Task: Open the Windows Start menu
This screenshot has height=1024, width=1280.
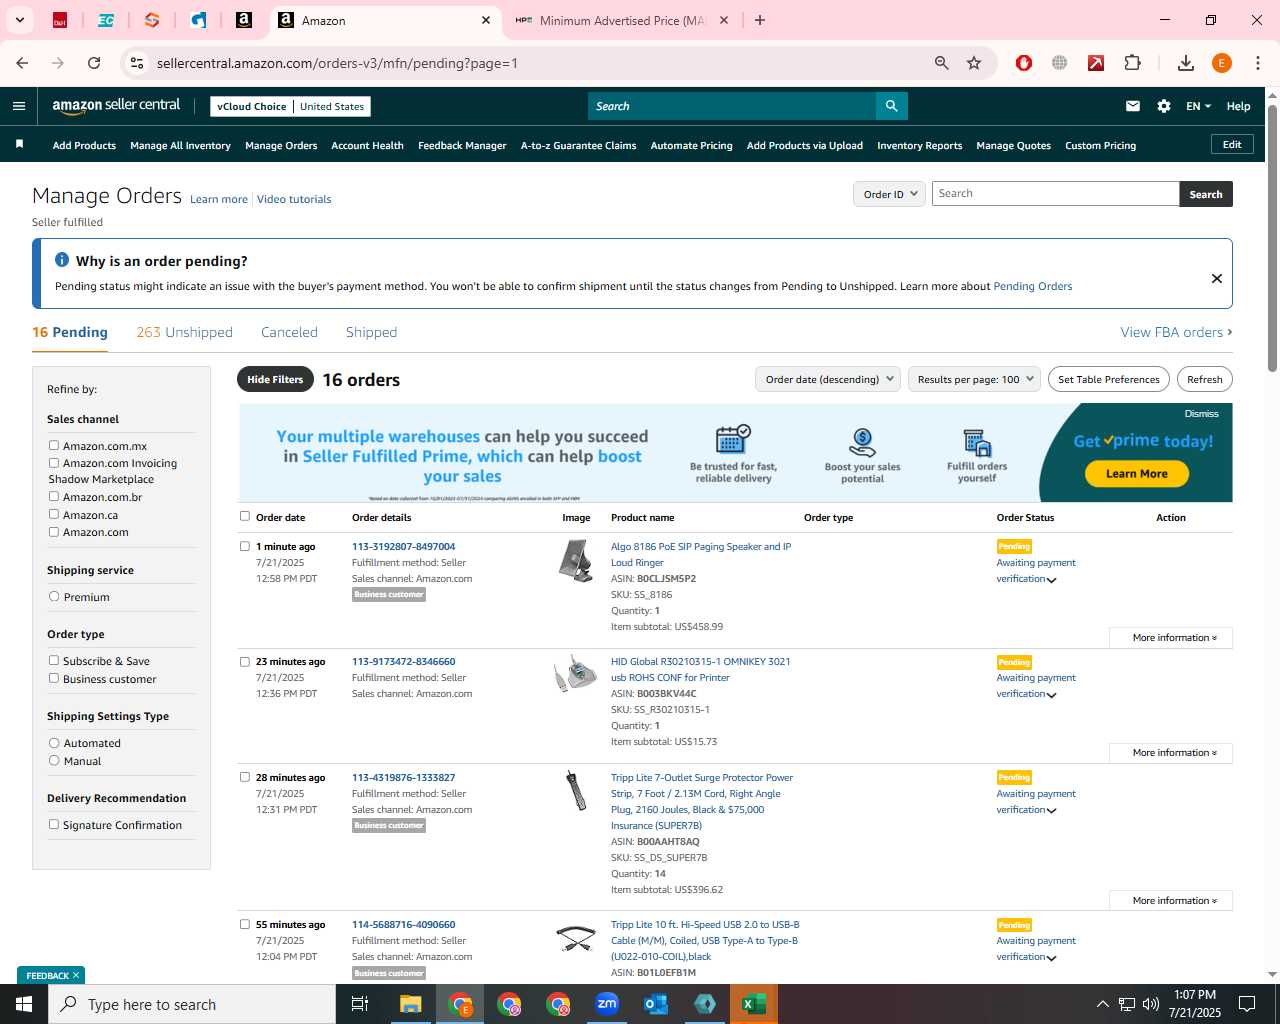Action: point(24,1004)
